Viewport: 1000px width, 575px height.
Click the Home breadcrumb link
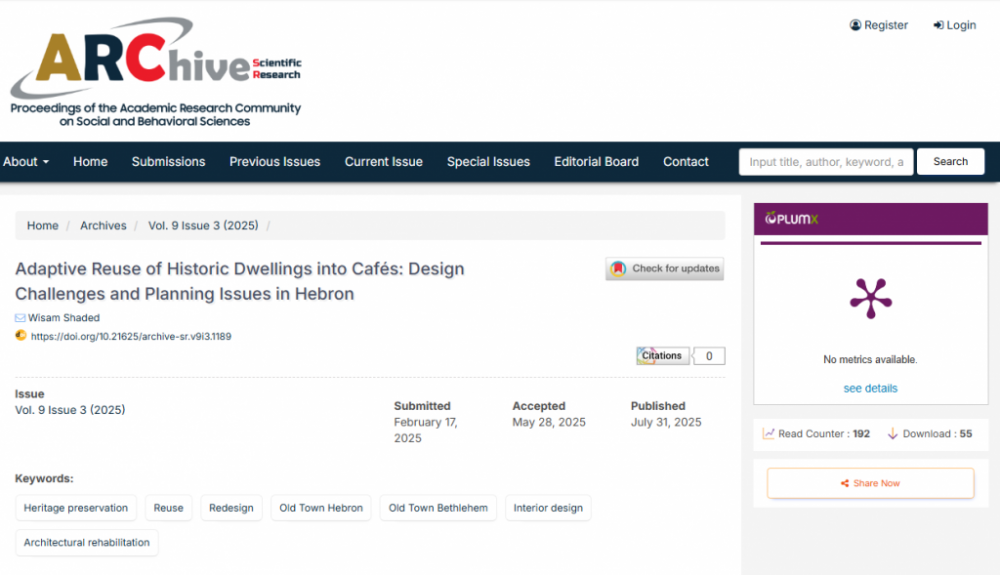43,226
